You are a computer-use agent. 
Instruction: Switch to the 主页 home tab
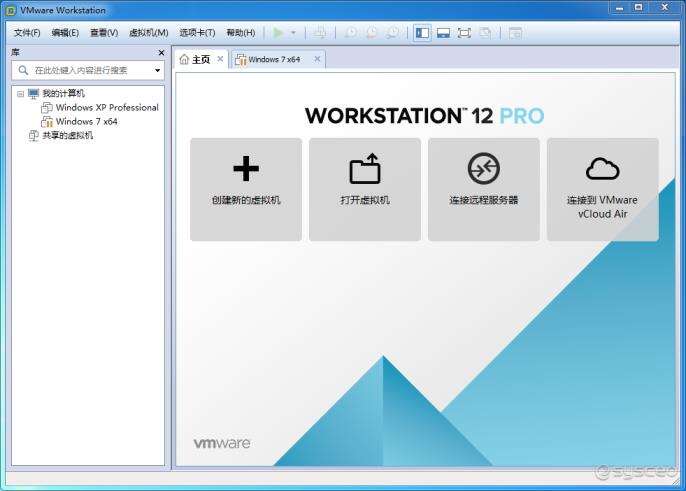point(201,60)
